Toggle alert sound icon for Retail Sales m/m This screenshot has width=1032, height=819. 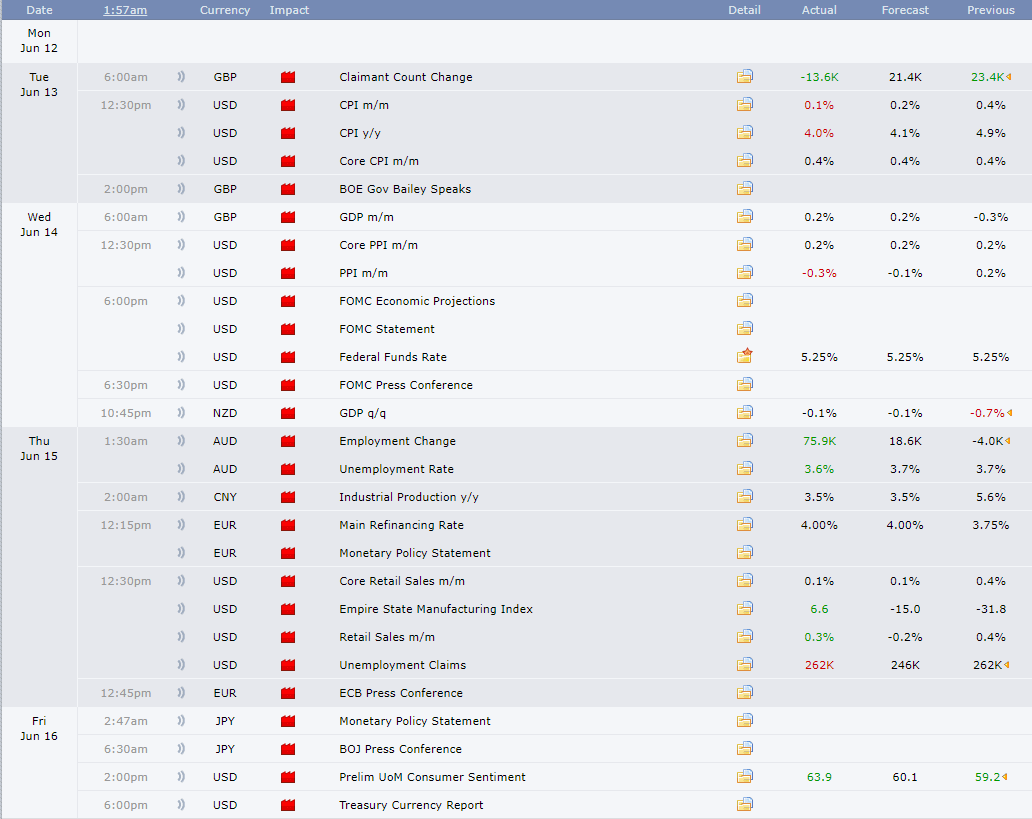pyautogui.click(x=181, y=637)
